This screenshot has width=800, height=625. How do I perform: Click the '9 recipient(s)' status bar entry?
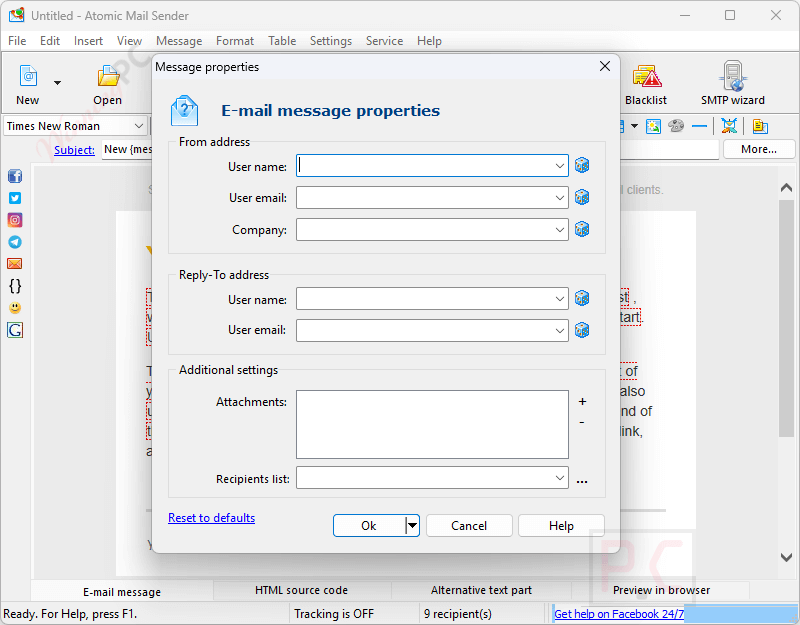pos(458,614)
